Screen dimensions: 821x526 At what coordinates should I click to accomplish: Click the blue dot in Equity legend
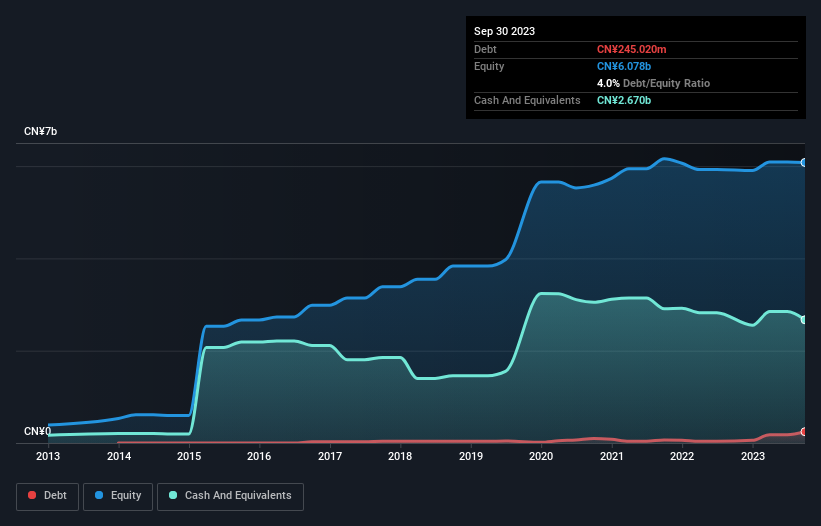click(x=98, y=495)
